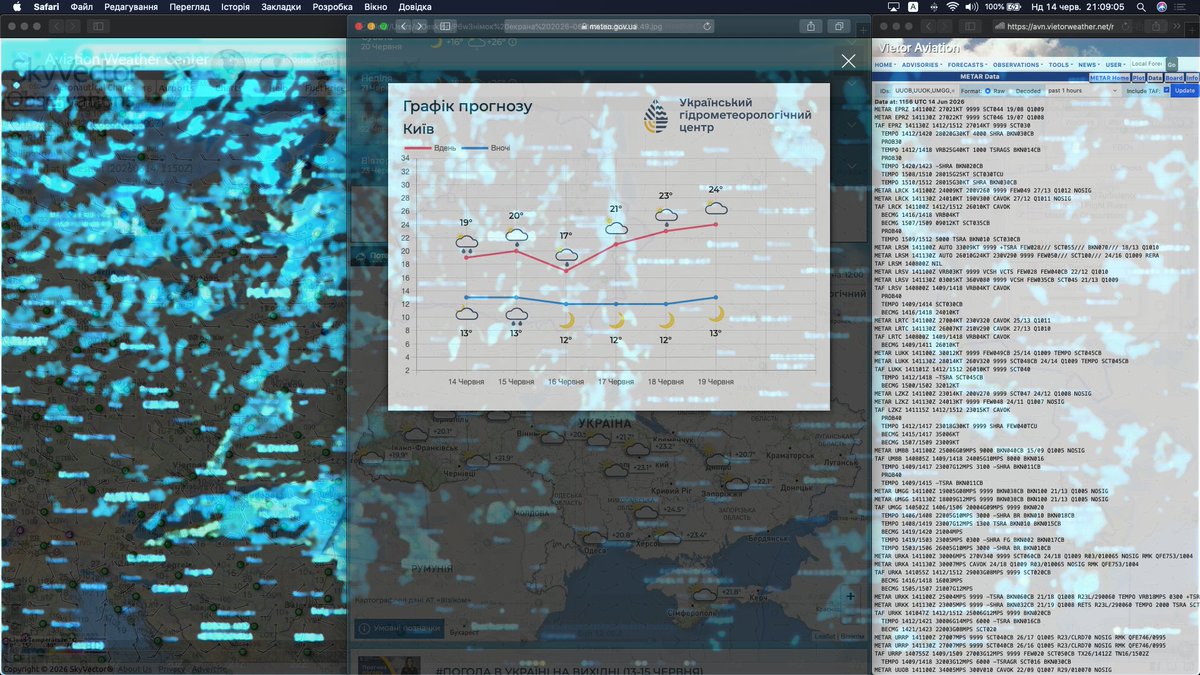Open the Історія menu
This screenshot has width=1200, height=675.
235,6
